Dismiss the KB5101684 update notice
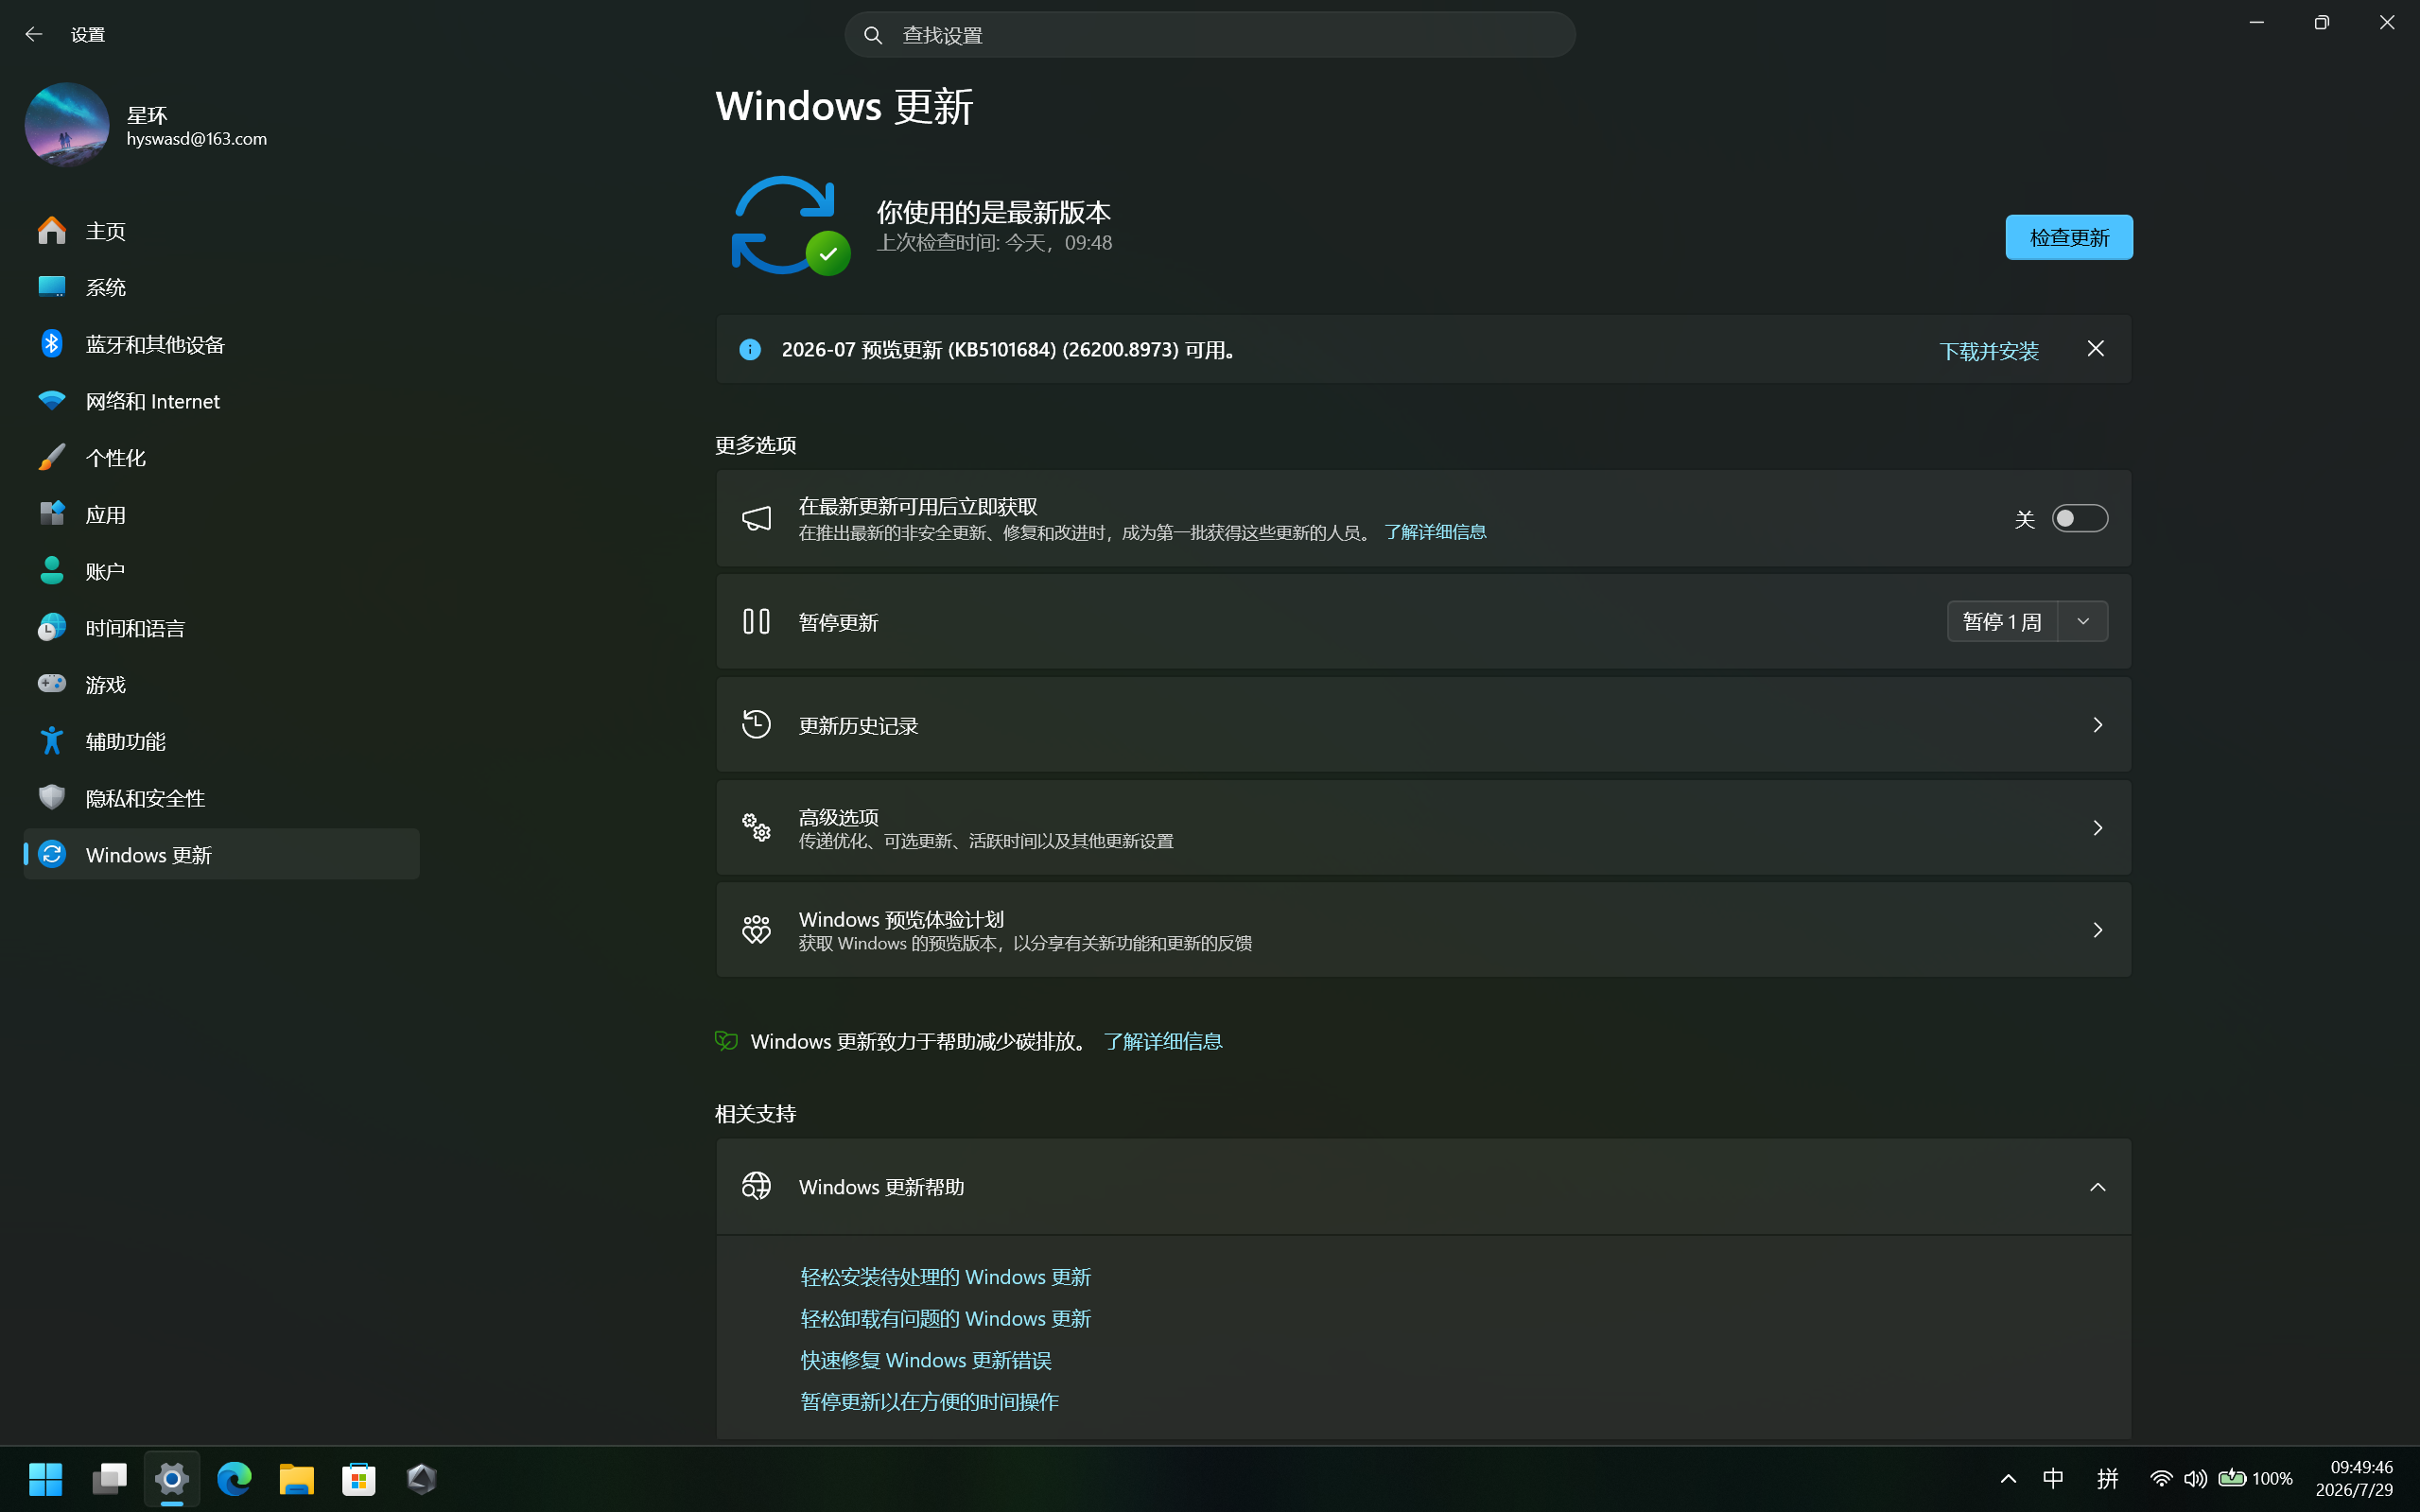Image resolution: width=2420 pixels, height=1512 pixels. (x=2095, y=349)
